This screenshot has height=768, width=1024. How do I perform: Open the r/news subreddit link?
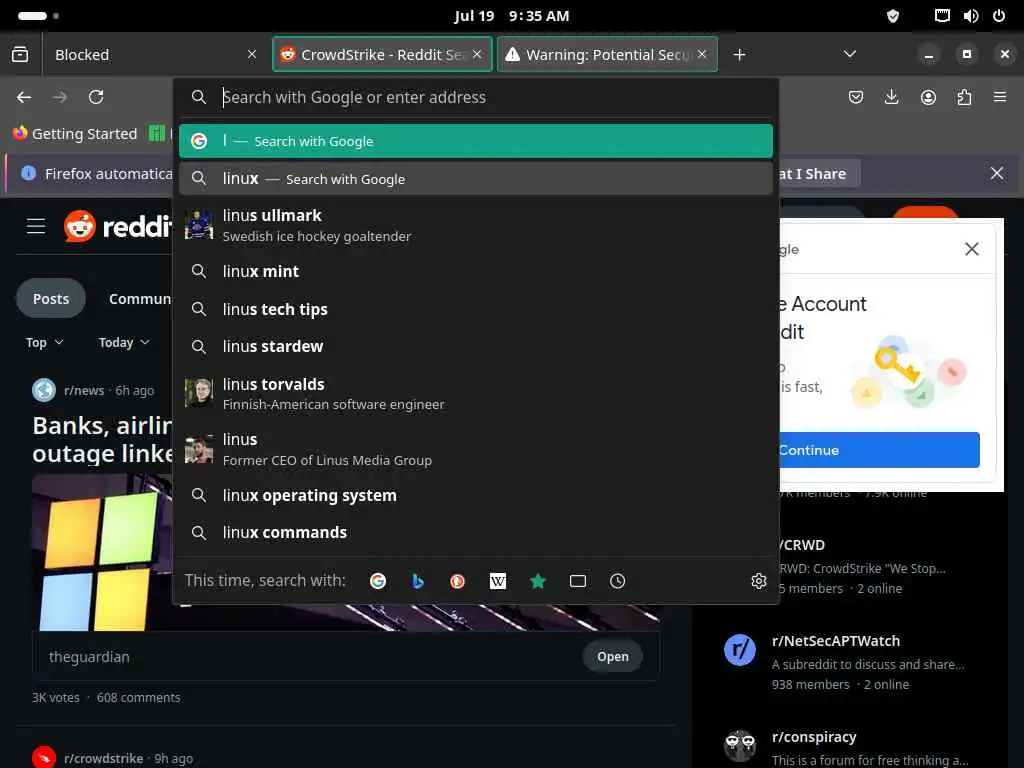tap(84, 391)
